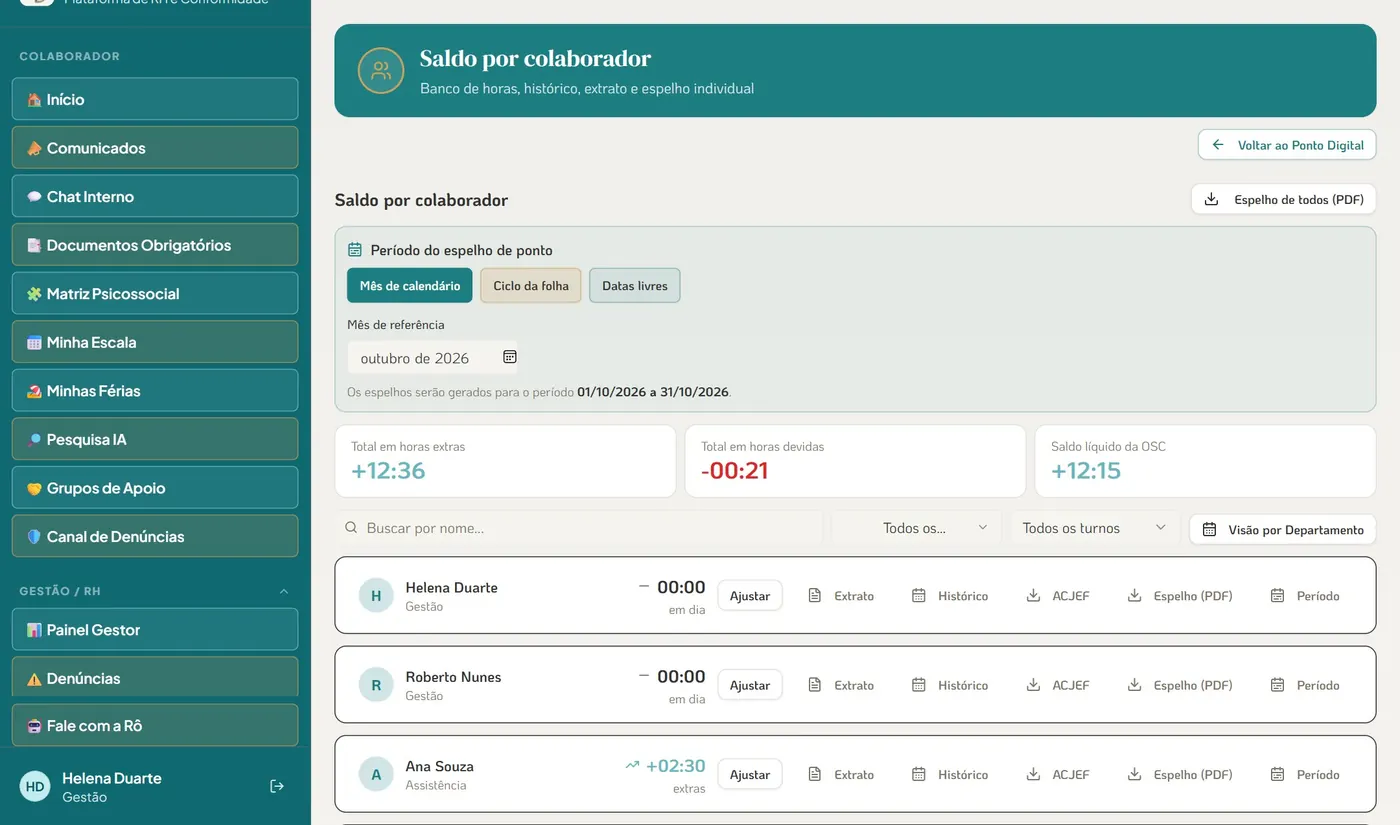This screenshot has width=1400, height=825.
Task: Open the Todos os... filter dropdown
Action: [x=916, y=528]
